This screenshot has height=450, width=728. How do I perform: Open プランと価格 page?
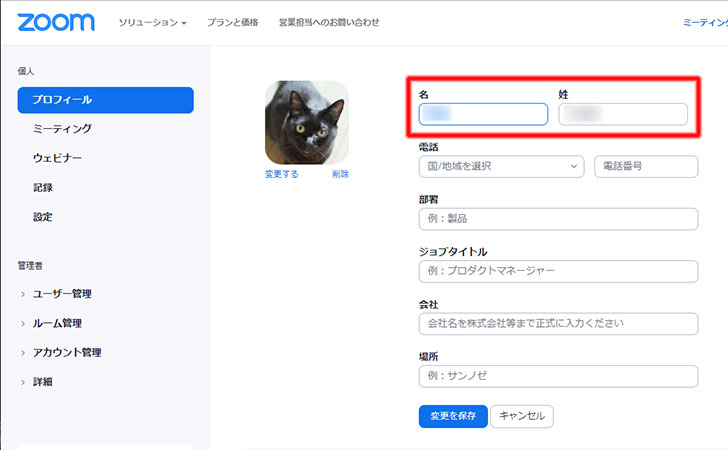[x=232, y=22]
